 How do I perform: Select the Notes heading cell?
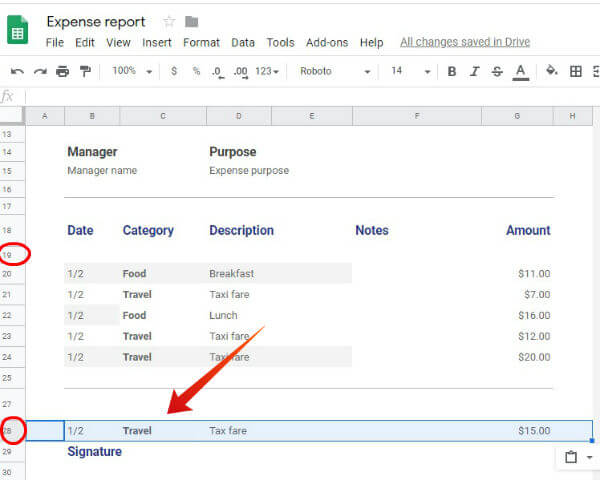tap(372, 230)
